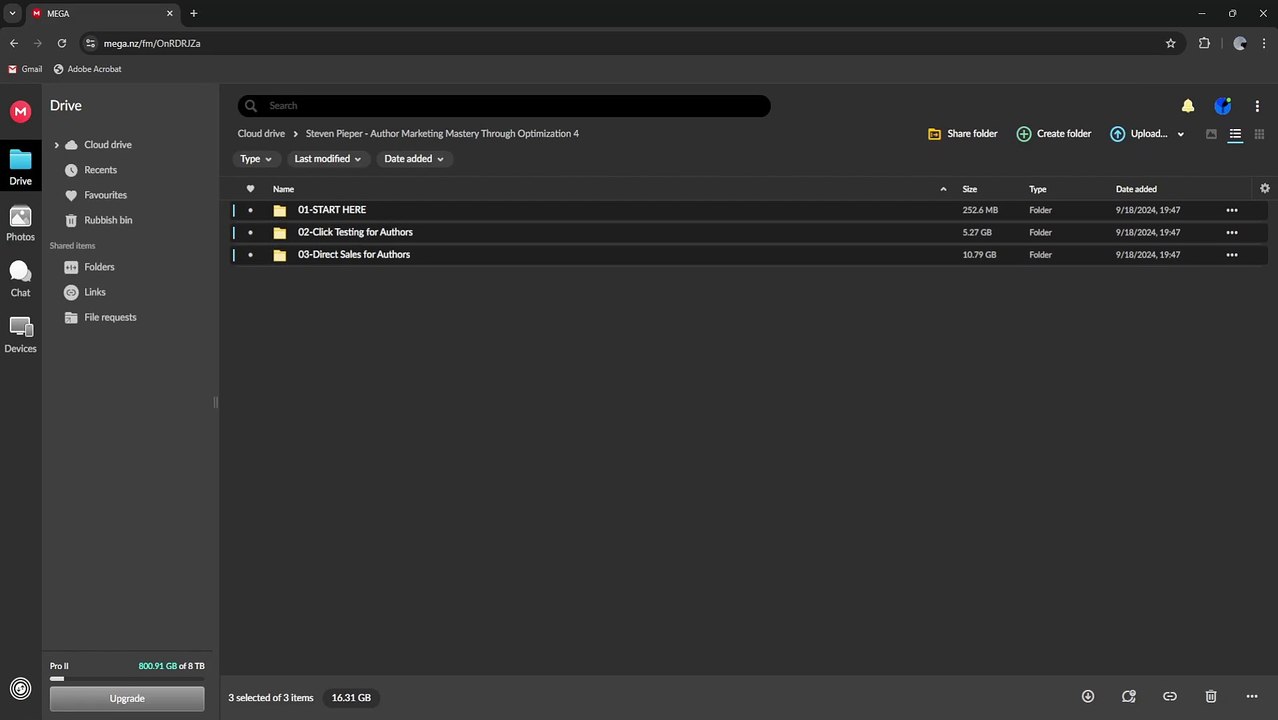Select the 03-Direct Sales for Authors folder
Viewport: 1278px width, 720px height.
[749, 255]
